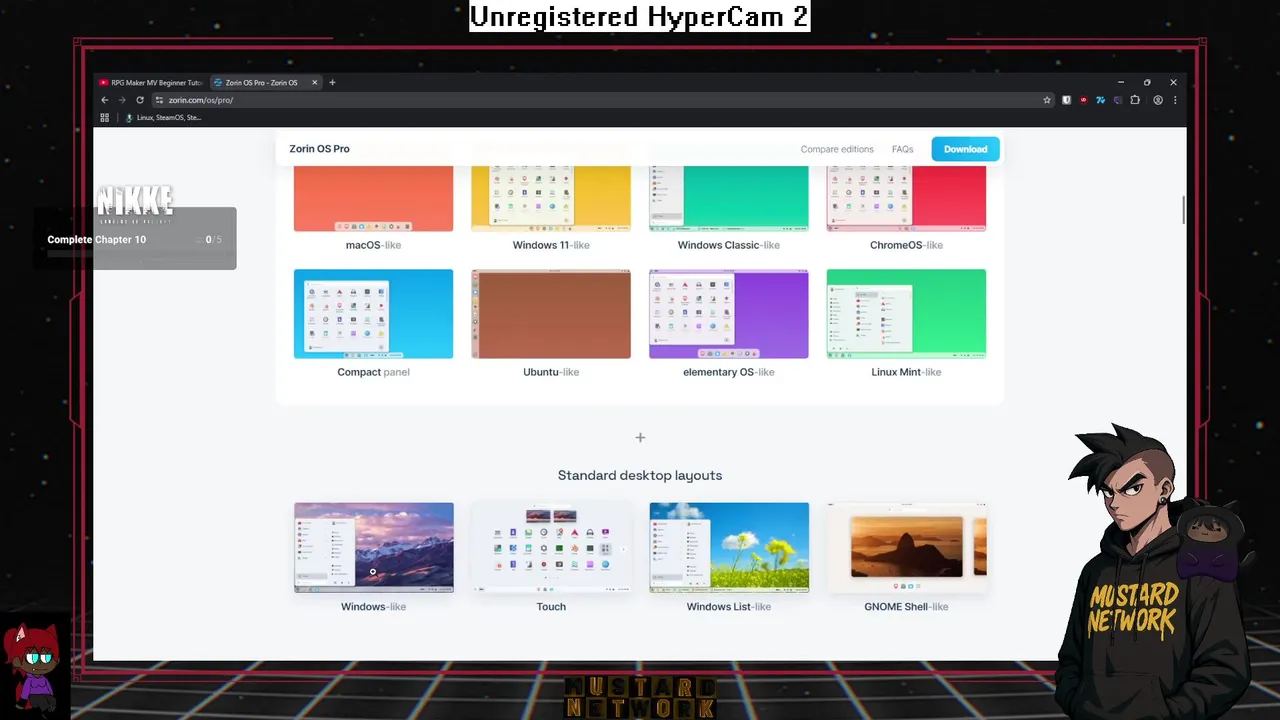1280x720 pixels.
Task: Click the browser forward arrow
Action: point(122,100)
